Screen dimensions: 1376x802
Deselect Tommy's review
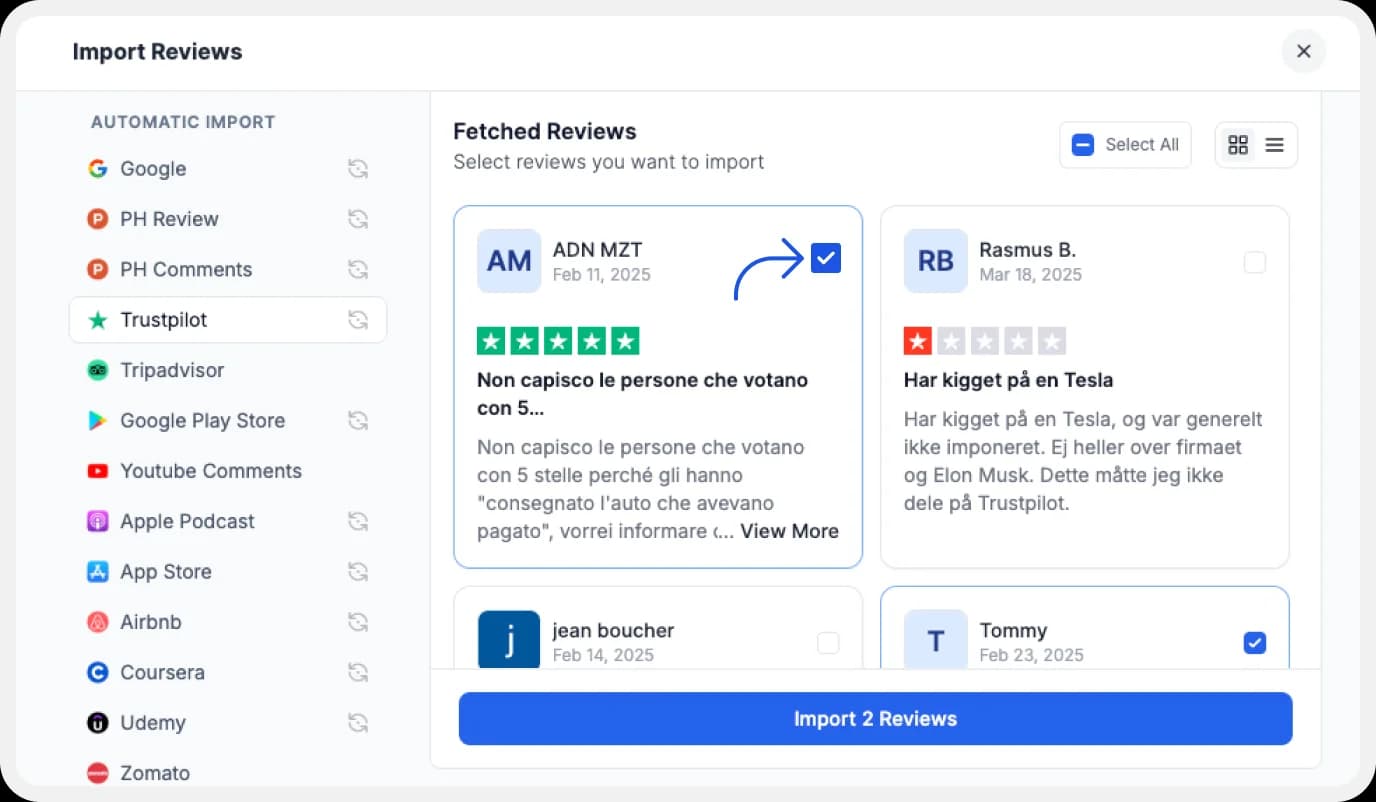(x=1254, y=642)
